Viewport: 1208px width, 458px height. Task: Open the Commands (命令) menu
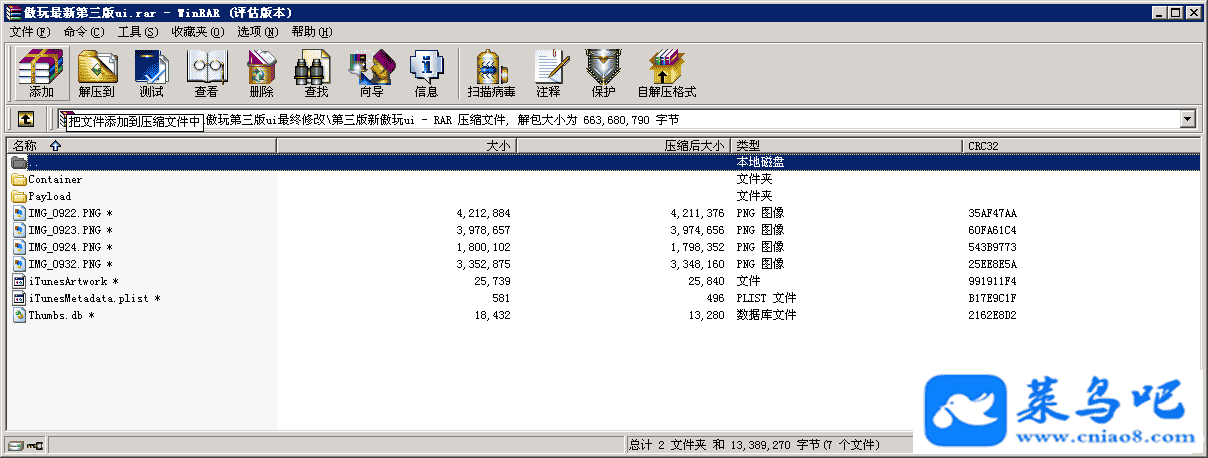[84, 32]
